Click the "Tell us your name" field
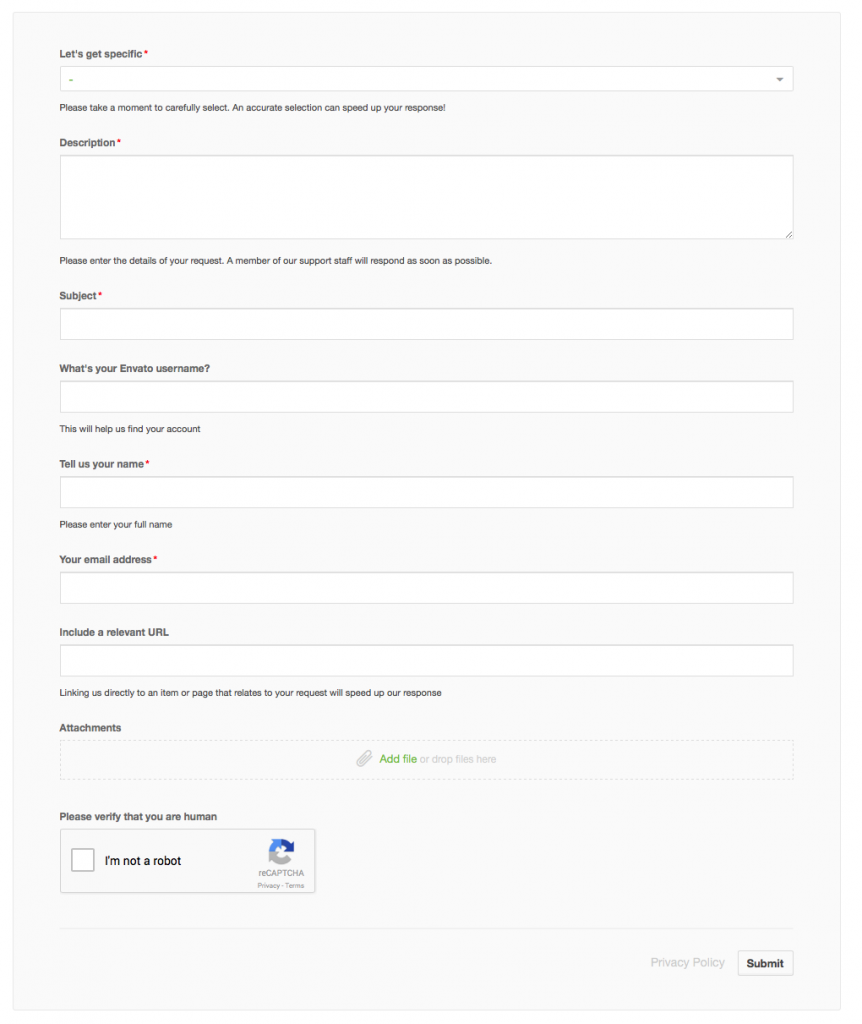Image resolution: width=862 pixels, height=1024 pixels. (x=426, y=492)
